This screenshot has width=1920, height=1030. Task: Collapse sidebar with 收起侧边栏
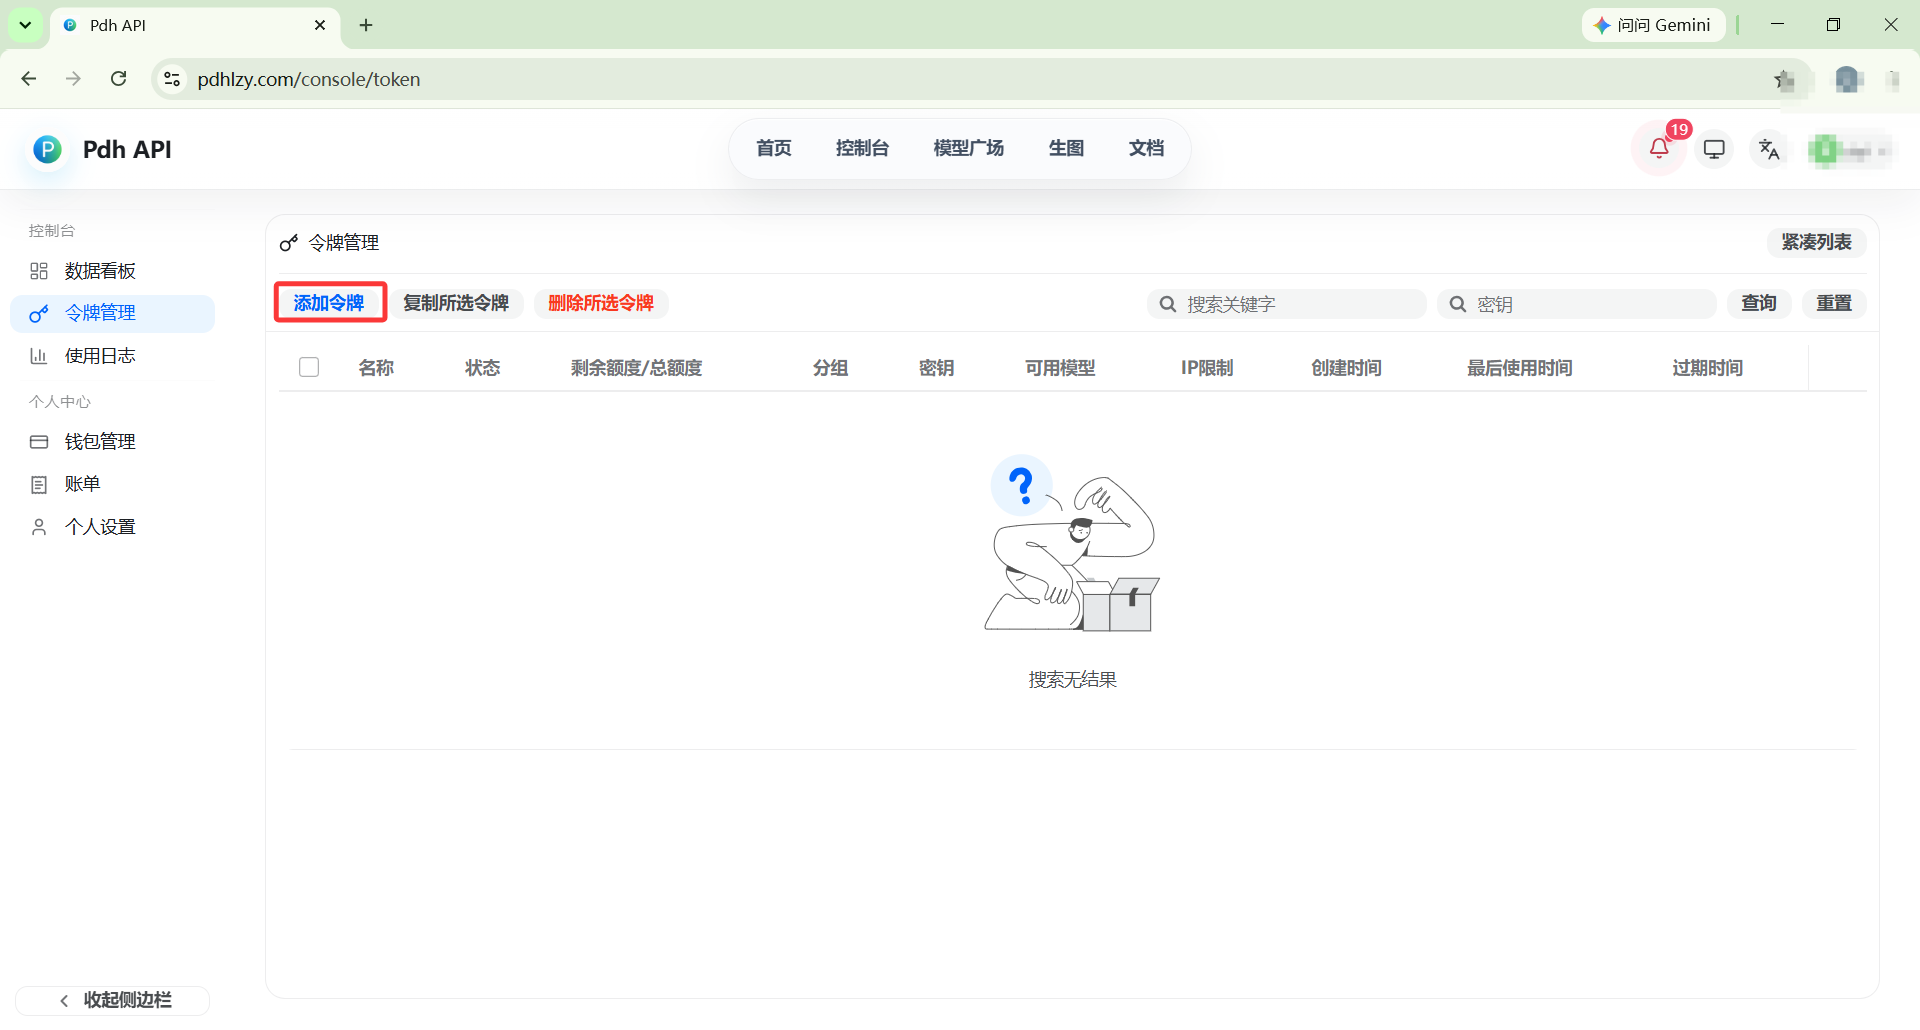tap(113, 1000)
